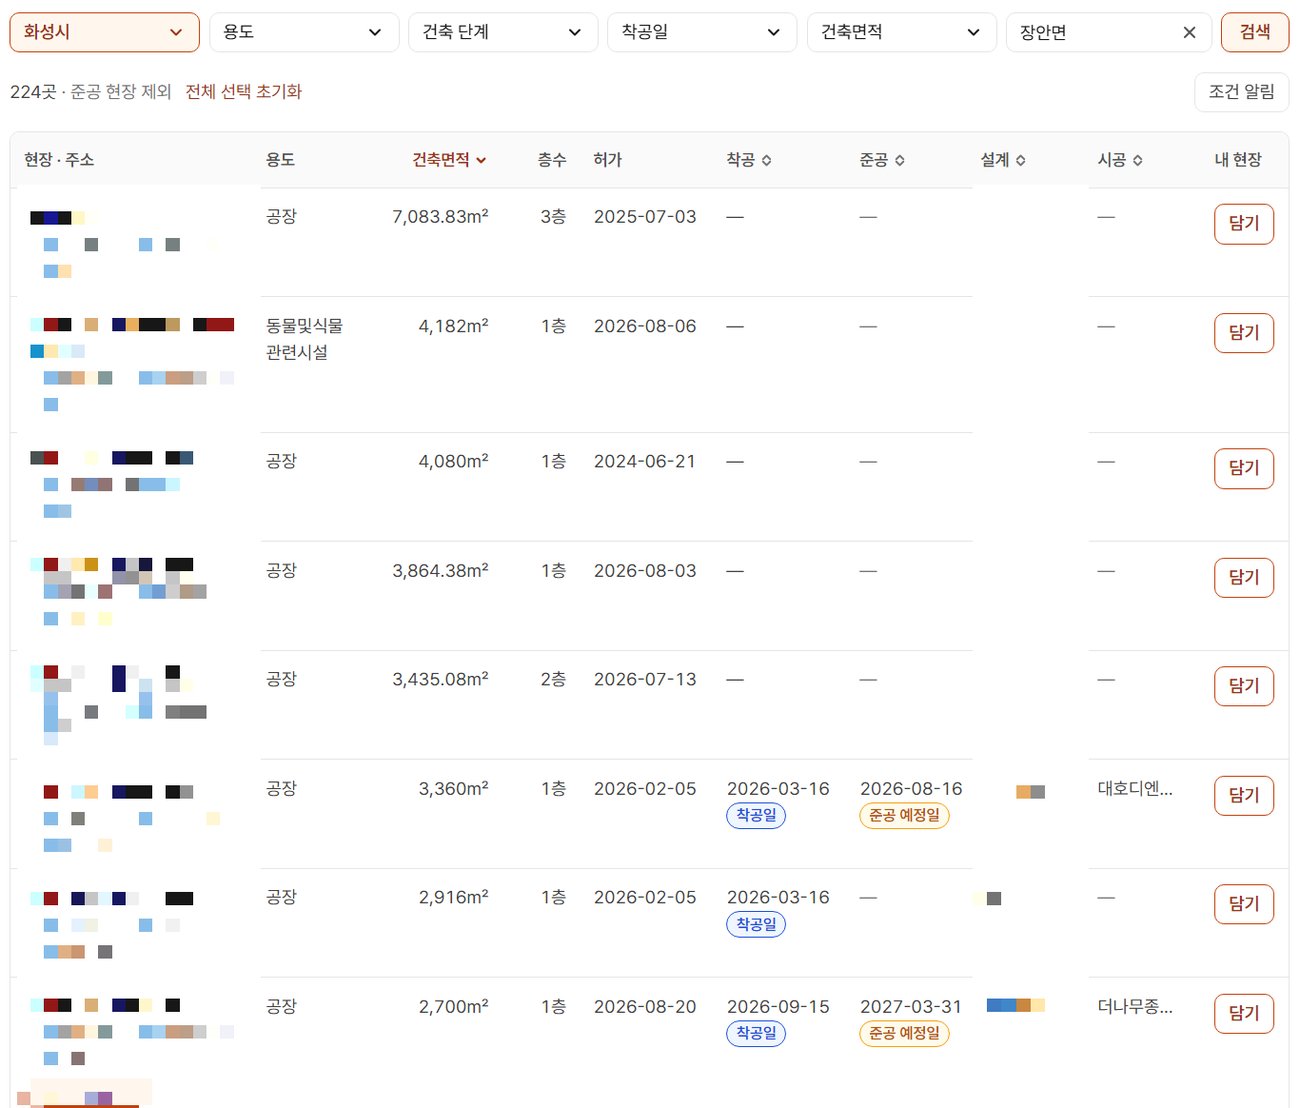The image size is (1300, 1108).
Task: Sort by 시공 column arrow icon
Action: 1138,160
